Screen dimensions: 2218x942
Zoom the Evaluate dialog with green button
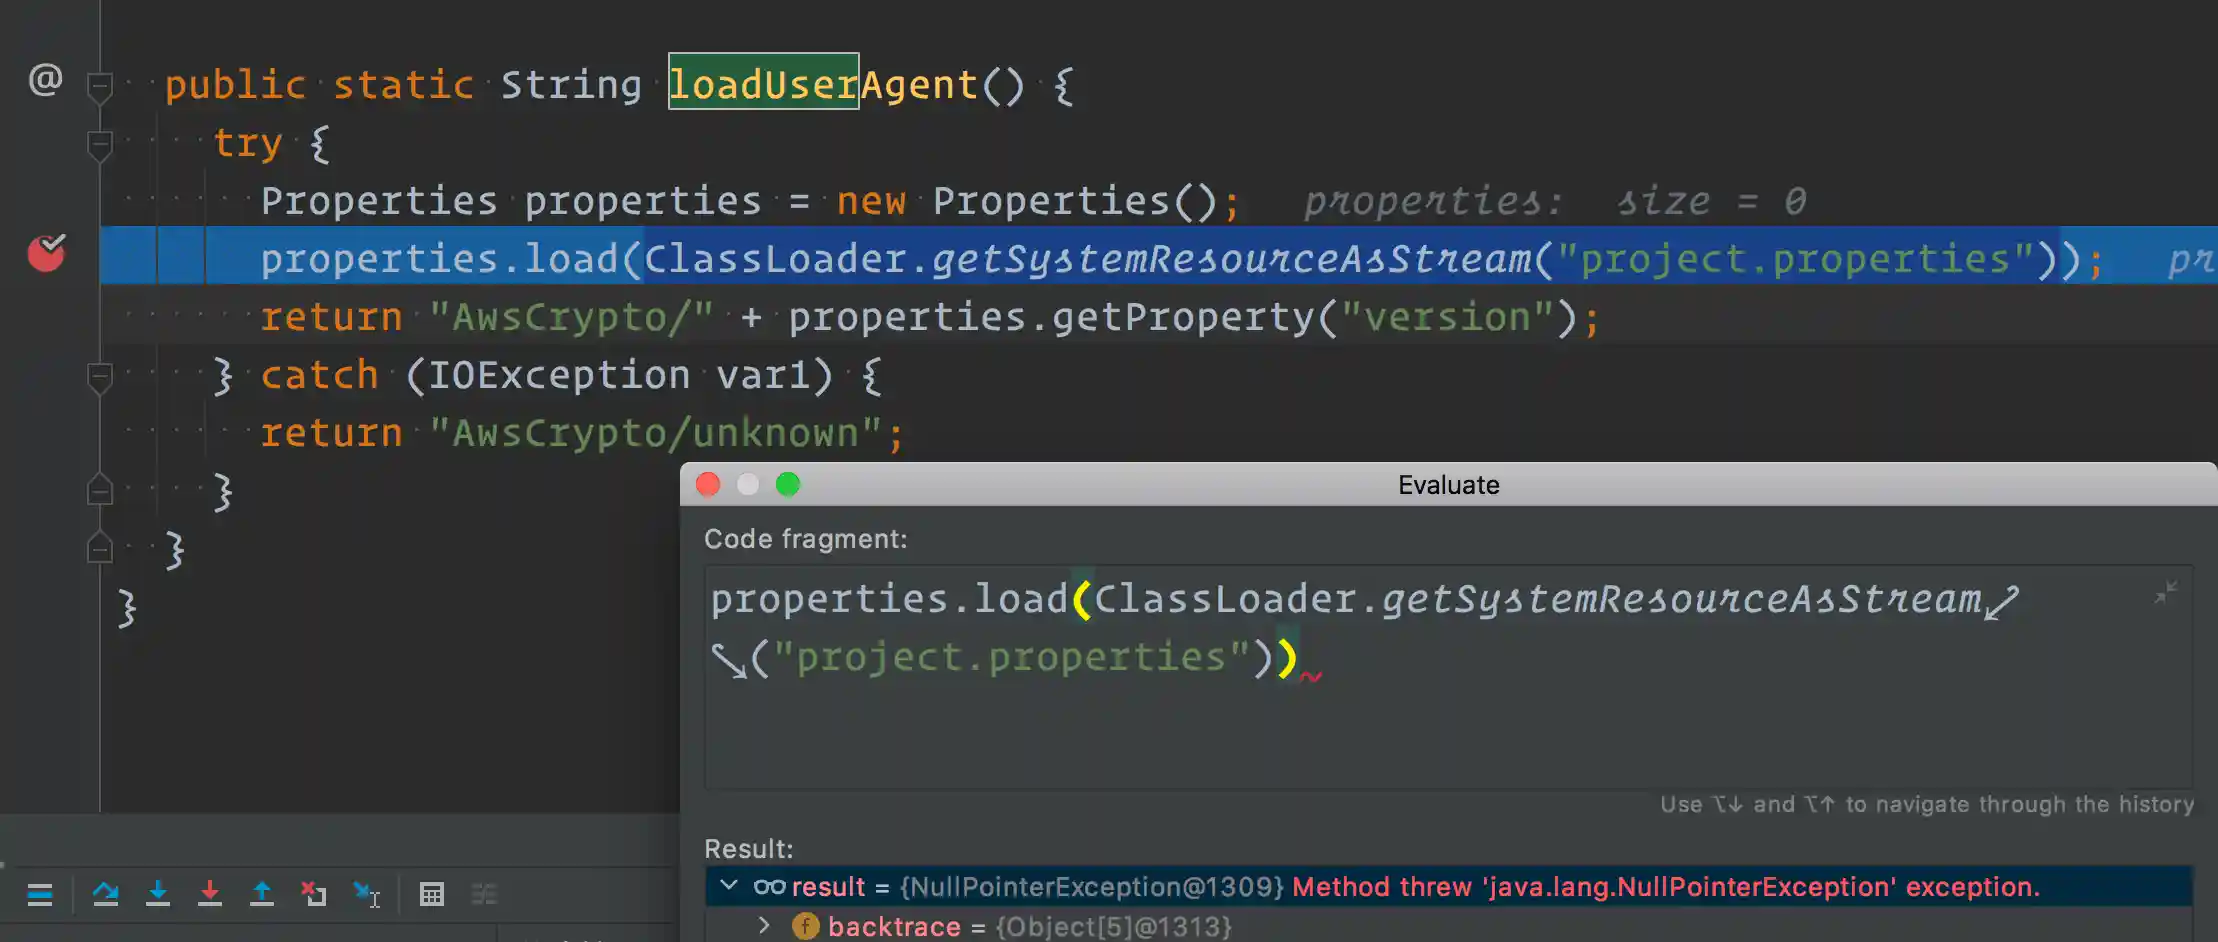pyautogui.click(x=788, y=485)
